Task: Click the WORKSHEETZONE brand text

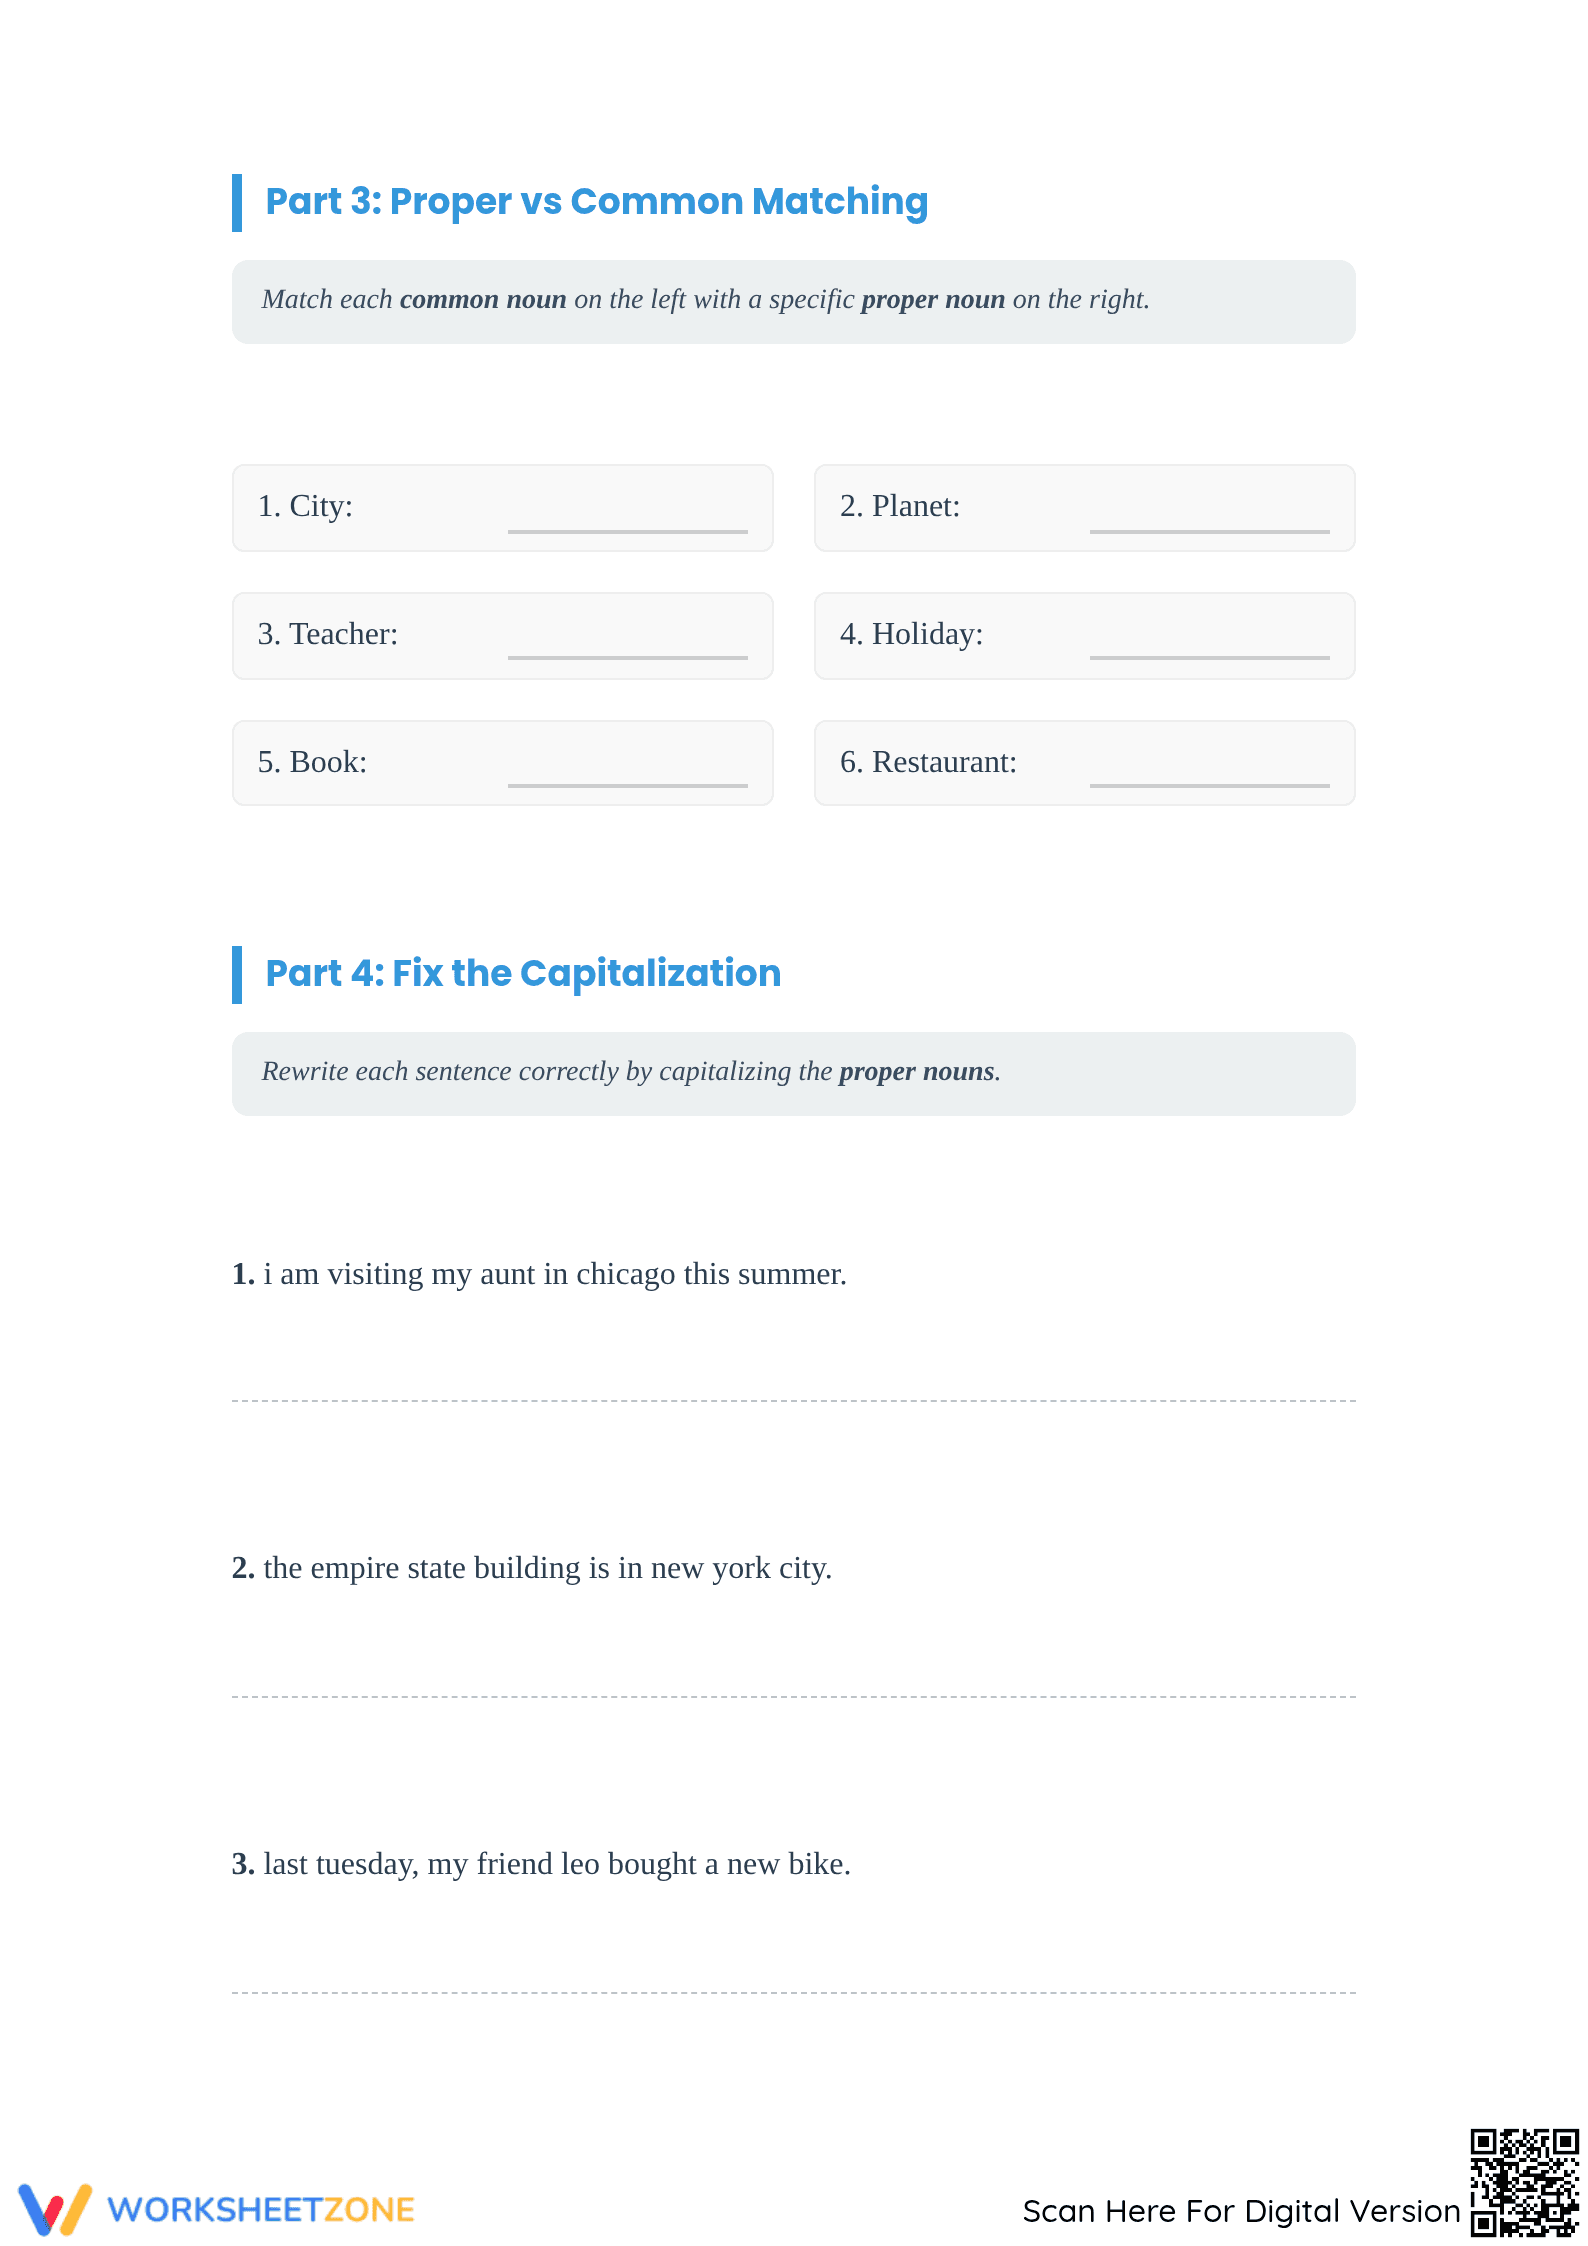Action: click(261, 2210)
